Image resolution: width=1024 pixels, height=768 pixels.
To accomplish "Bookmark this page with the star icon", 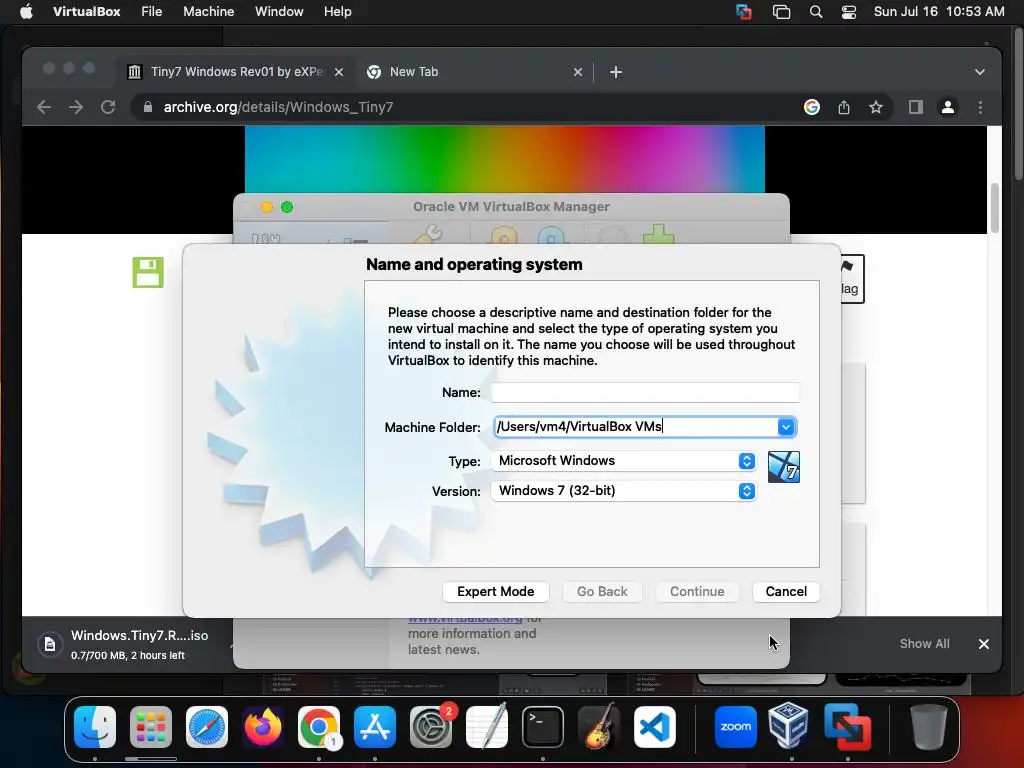I will 876,107.
